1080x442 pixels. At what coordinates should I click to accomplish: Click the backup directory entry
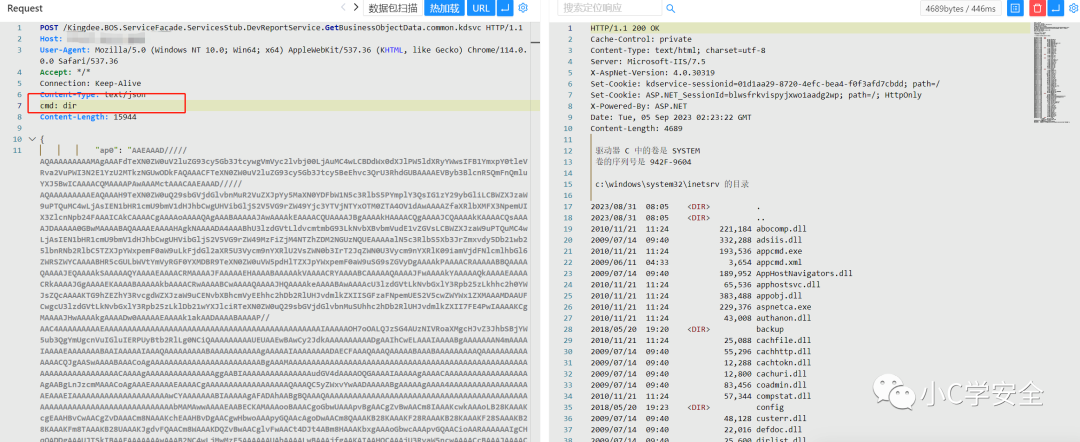[769, 329]
